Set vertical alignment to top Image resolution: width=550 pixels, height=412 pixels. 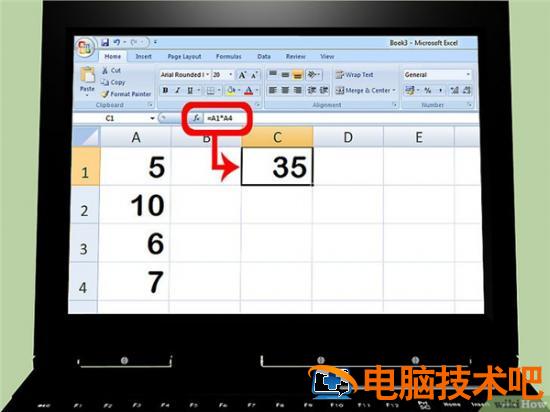pos(273,74)
